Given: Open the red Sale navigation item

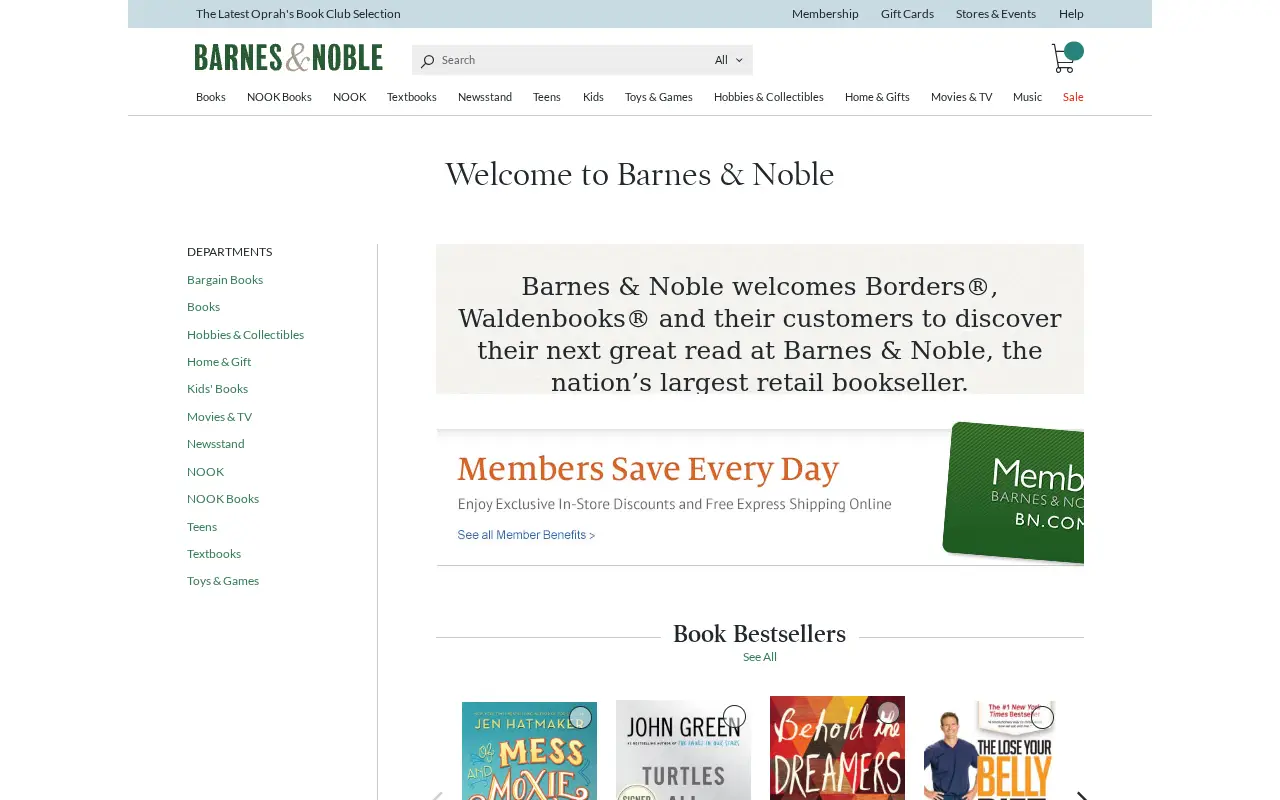Looking at the screenshot, I should click(x=1073, y=97).
